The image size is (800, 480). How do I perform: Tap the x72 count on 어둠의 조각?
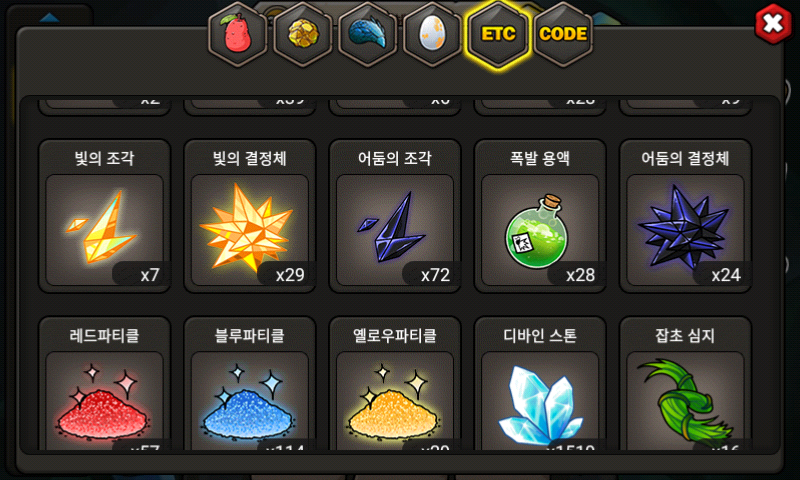[435, 275]
